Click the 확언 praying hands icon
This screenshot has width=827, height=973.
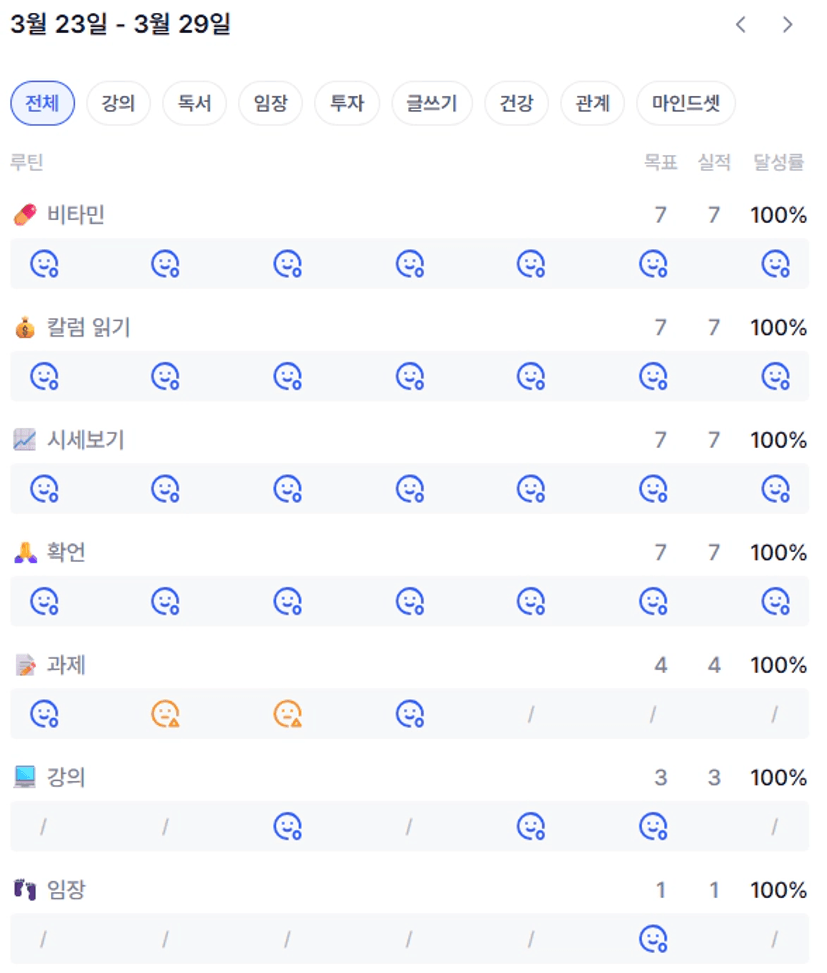pos(25,553)
